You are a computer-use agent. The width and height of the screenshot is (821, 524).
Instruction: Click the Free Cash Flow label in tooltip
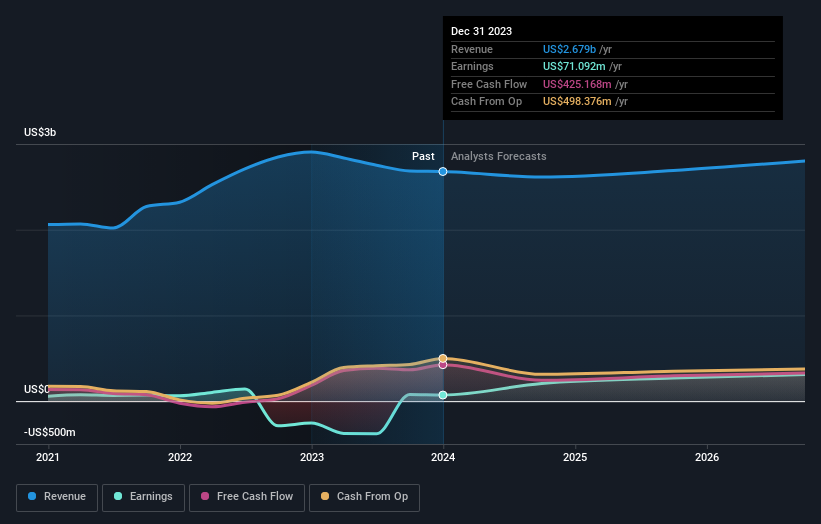(x=489, y=84)
